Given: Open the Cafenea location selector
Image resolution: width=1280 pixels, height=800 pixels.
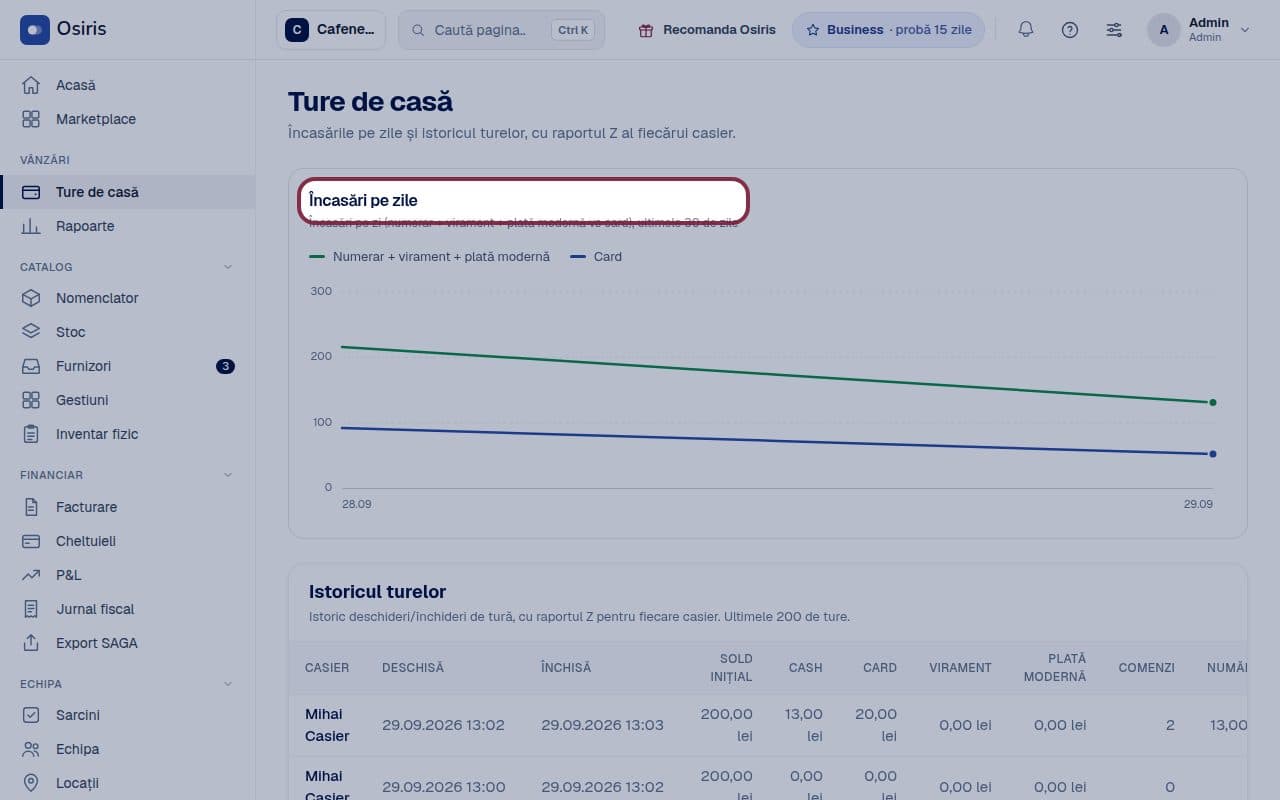Looking at the screenshot, I should tap(331, 30).
